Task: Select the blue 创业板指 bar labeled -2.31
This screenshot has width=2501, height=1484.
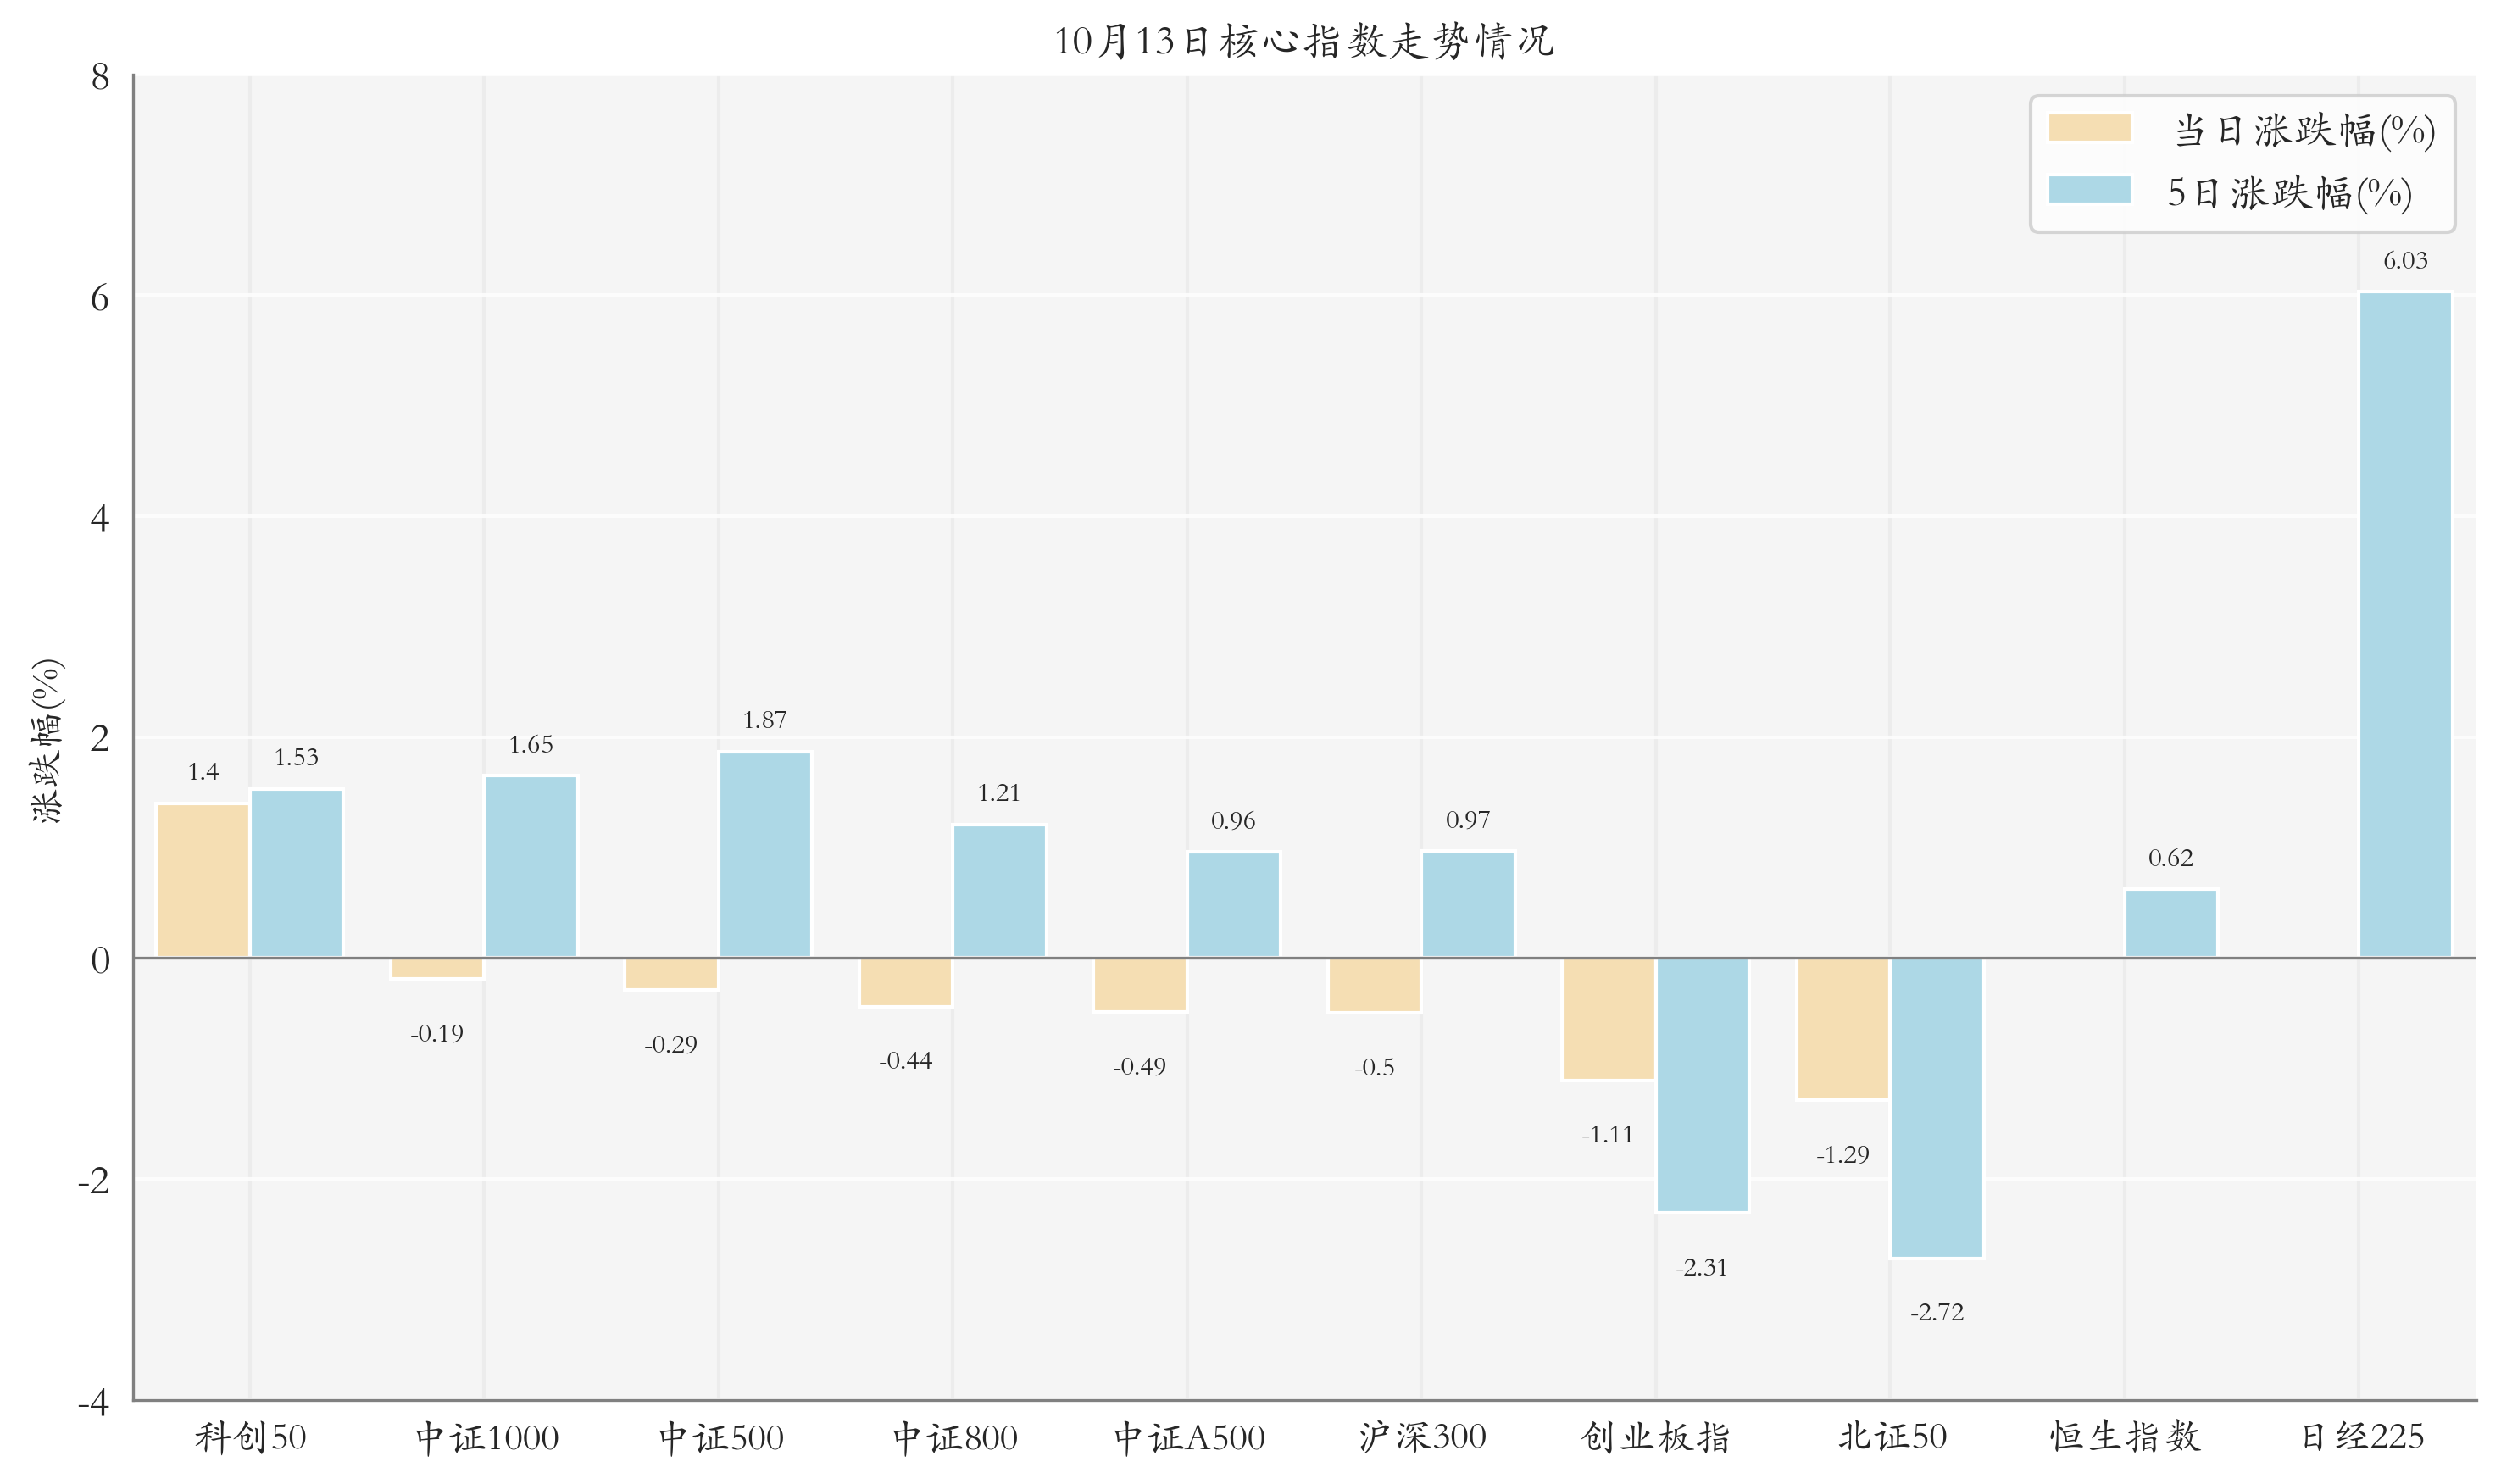Action: coord(1702,1084)
